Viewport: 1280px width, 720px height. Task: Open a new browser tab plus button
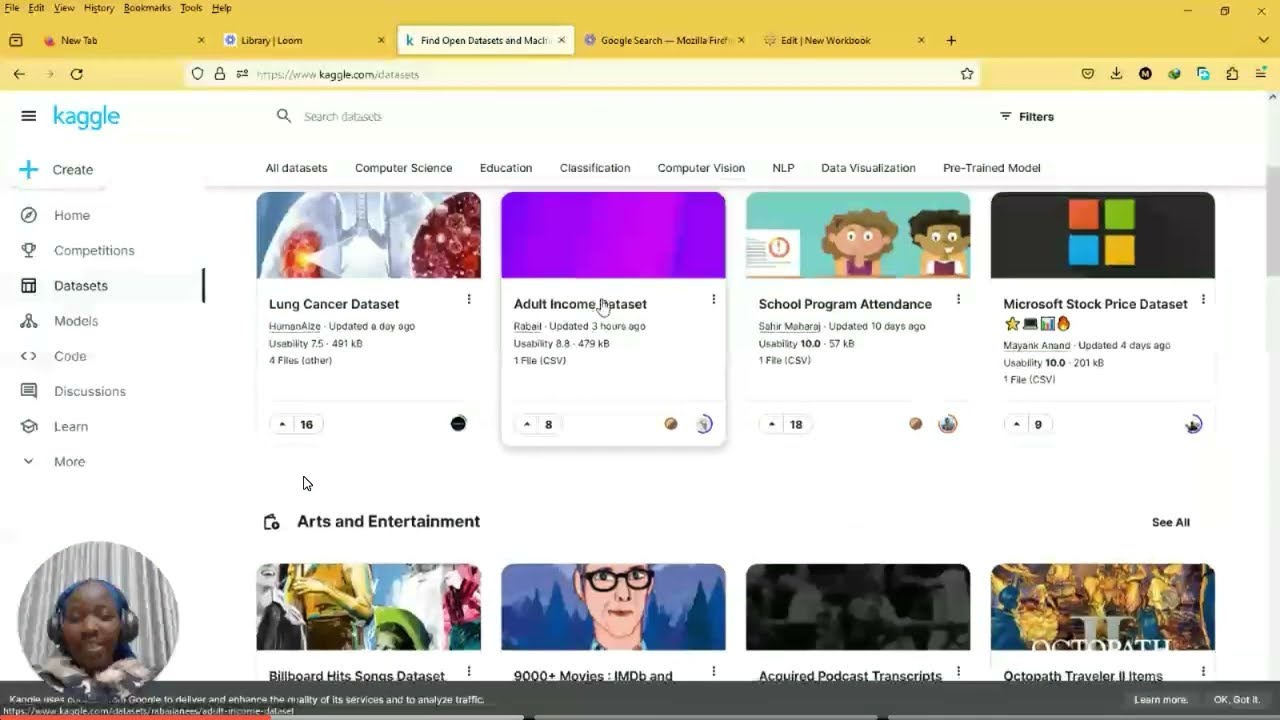[951, 40]
